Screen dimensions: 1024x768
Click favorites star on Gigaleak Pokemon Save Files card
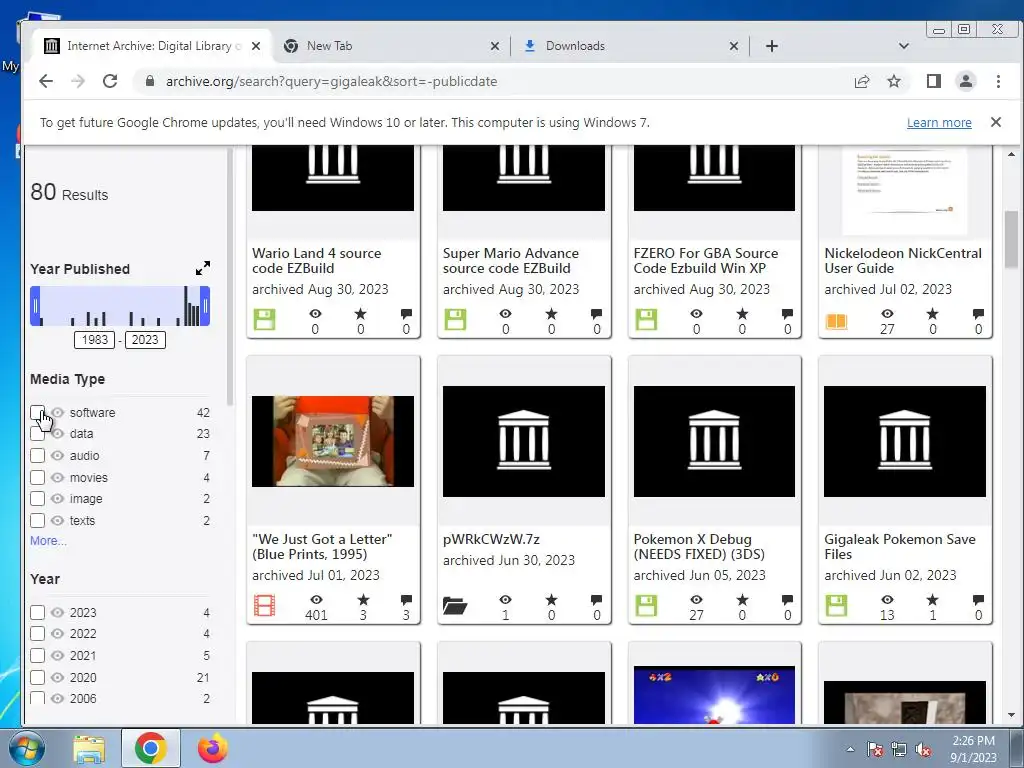click(x=933, y=600)
